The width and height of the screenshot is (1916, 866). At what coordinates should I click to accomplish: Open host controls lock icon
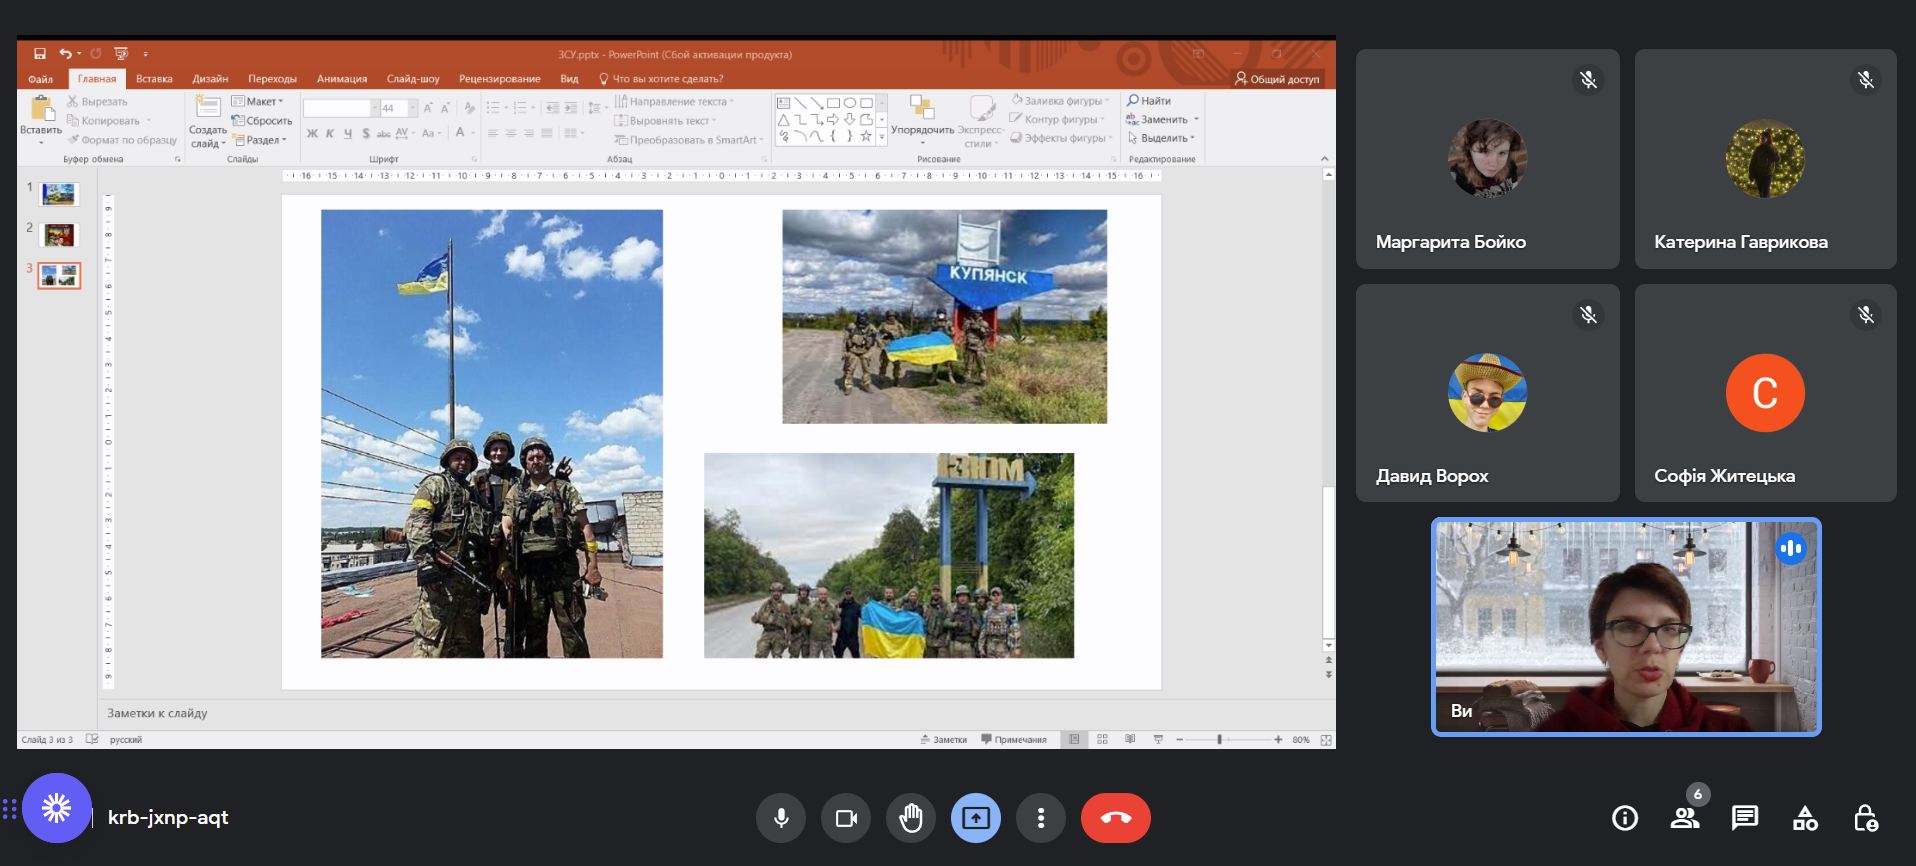coord(1865,818)
